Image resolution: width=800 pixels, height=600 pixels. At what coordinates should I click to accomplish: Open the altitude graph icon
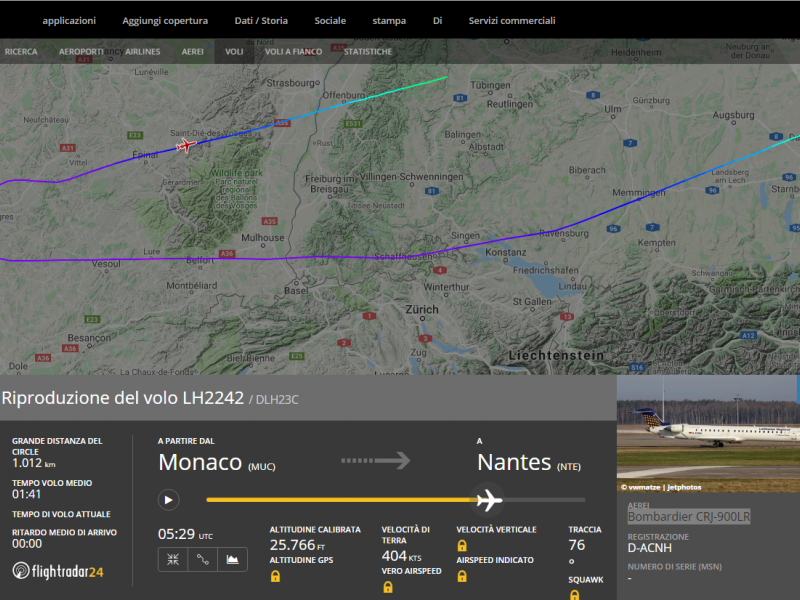[x=233, y=560]
